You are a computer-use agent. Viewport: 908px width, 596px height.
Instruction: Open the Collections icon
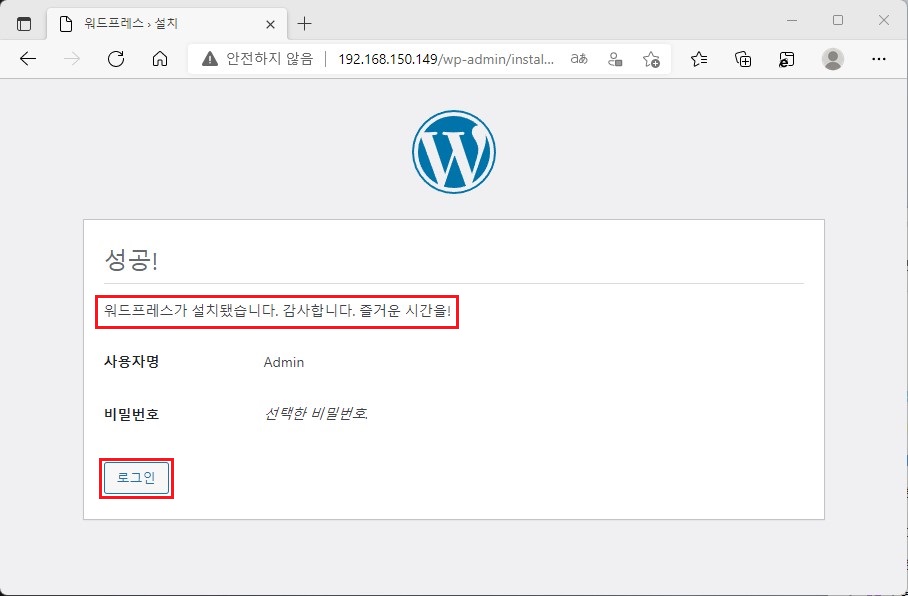pos(743,58)
